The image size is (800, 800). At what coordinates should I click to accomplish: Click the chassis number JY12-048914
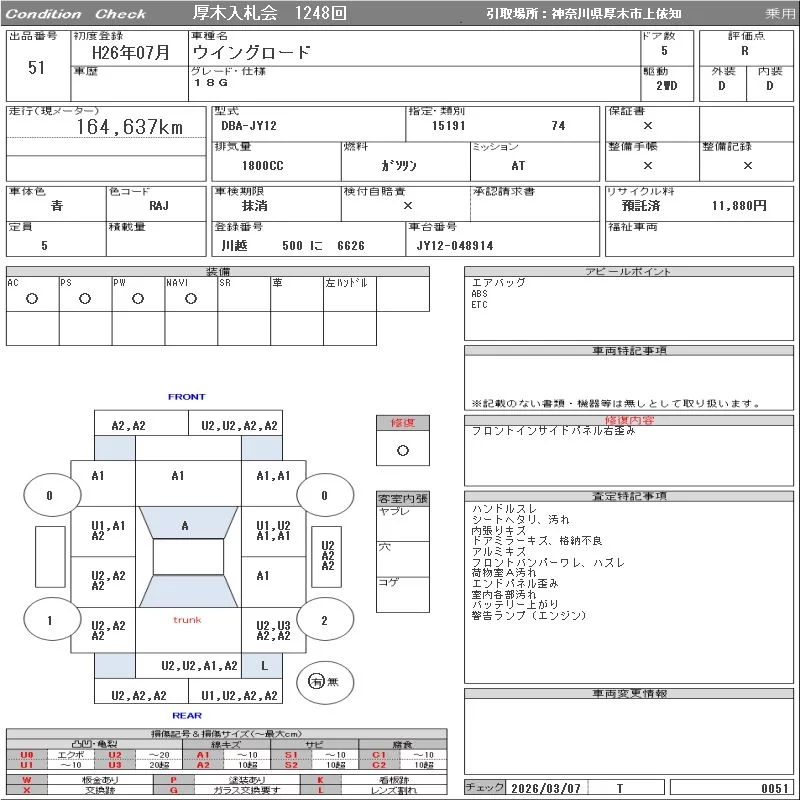pyautogui.click(x=455, y=245)
